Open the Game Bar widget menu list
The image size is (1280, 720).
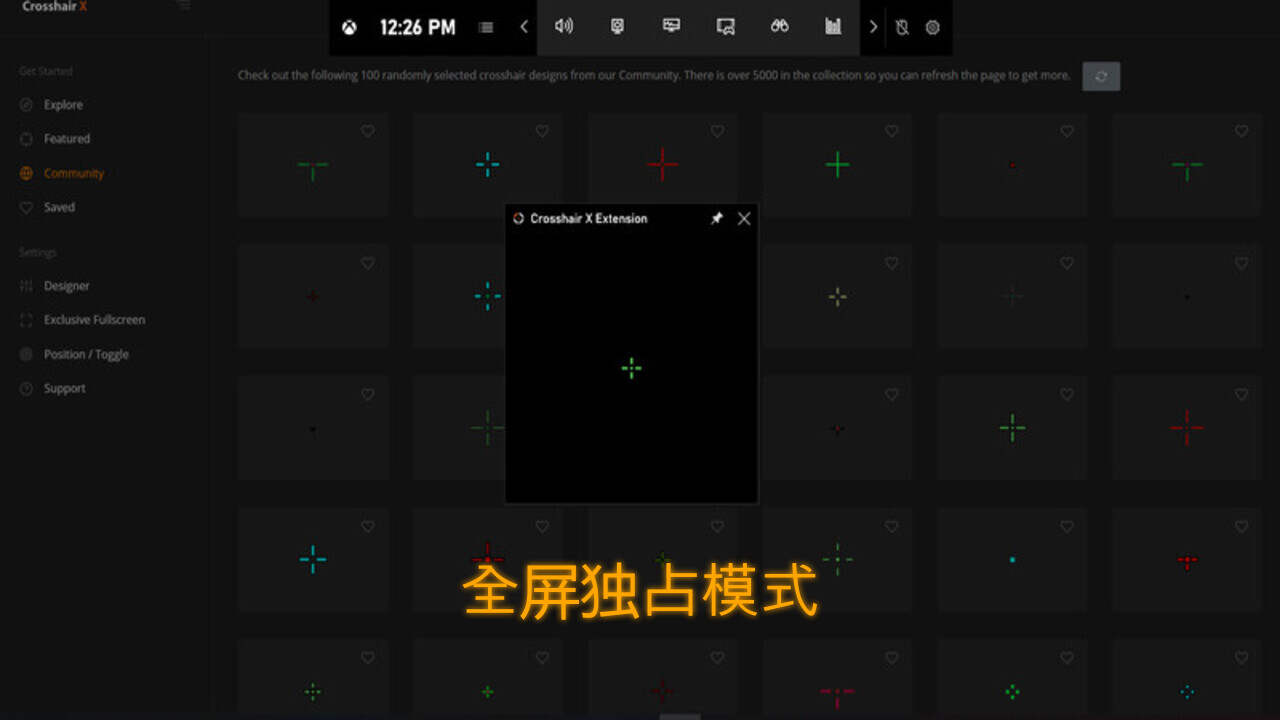[x=486, y=28]
